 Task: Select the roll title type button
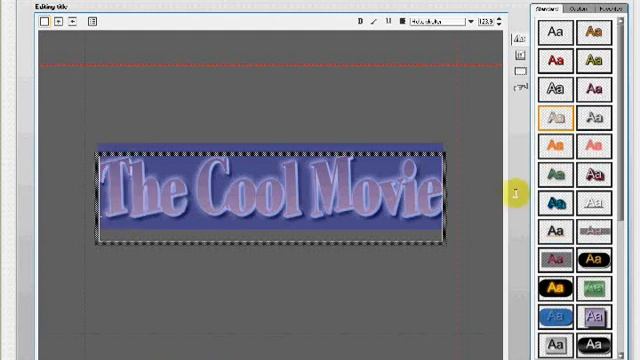click(58, 22)
